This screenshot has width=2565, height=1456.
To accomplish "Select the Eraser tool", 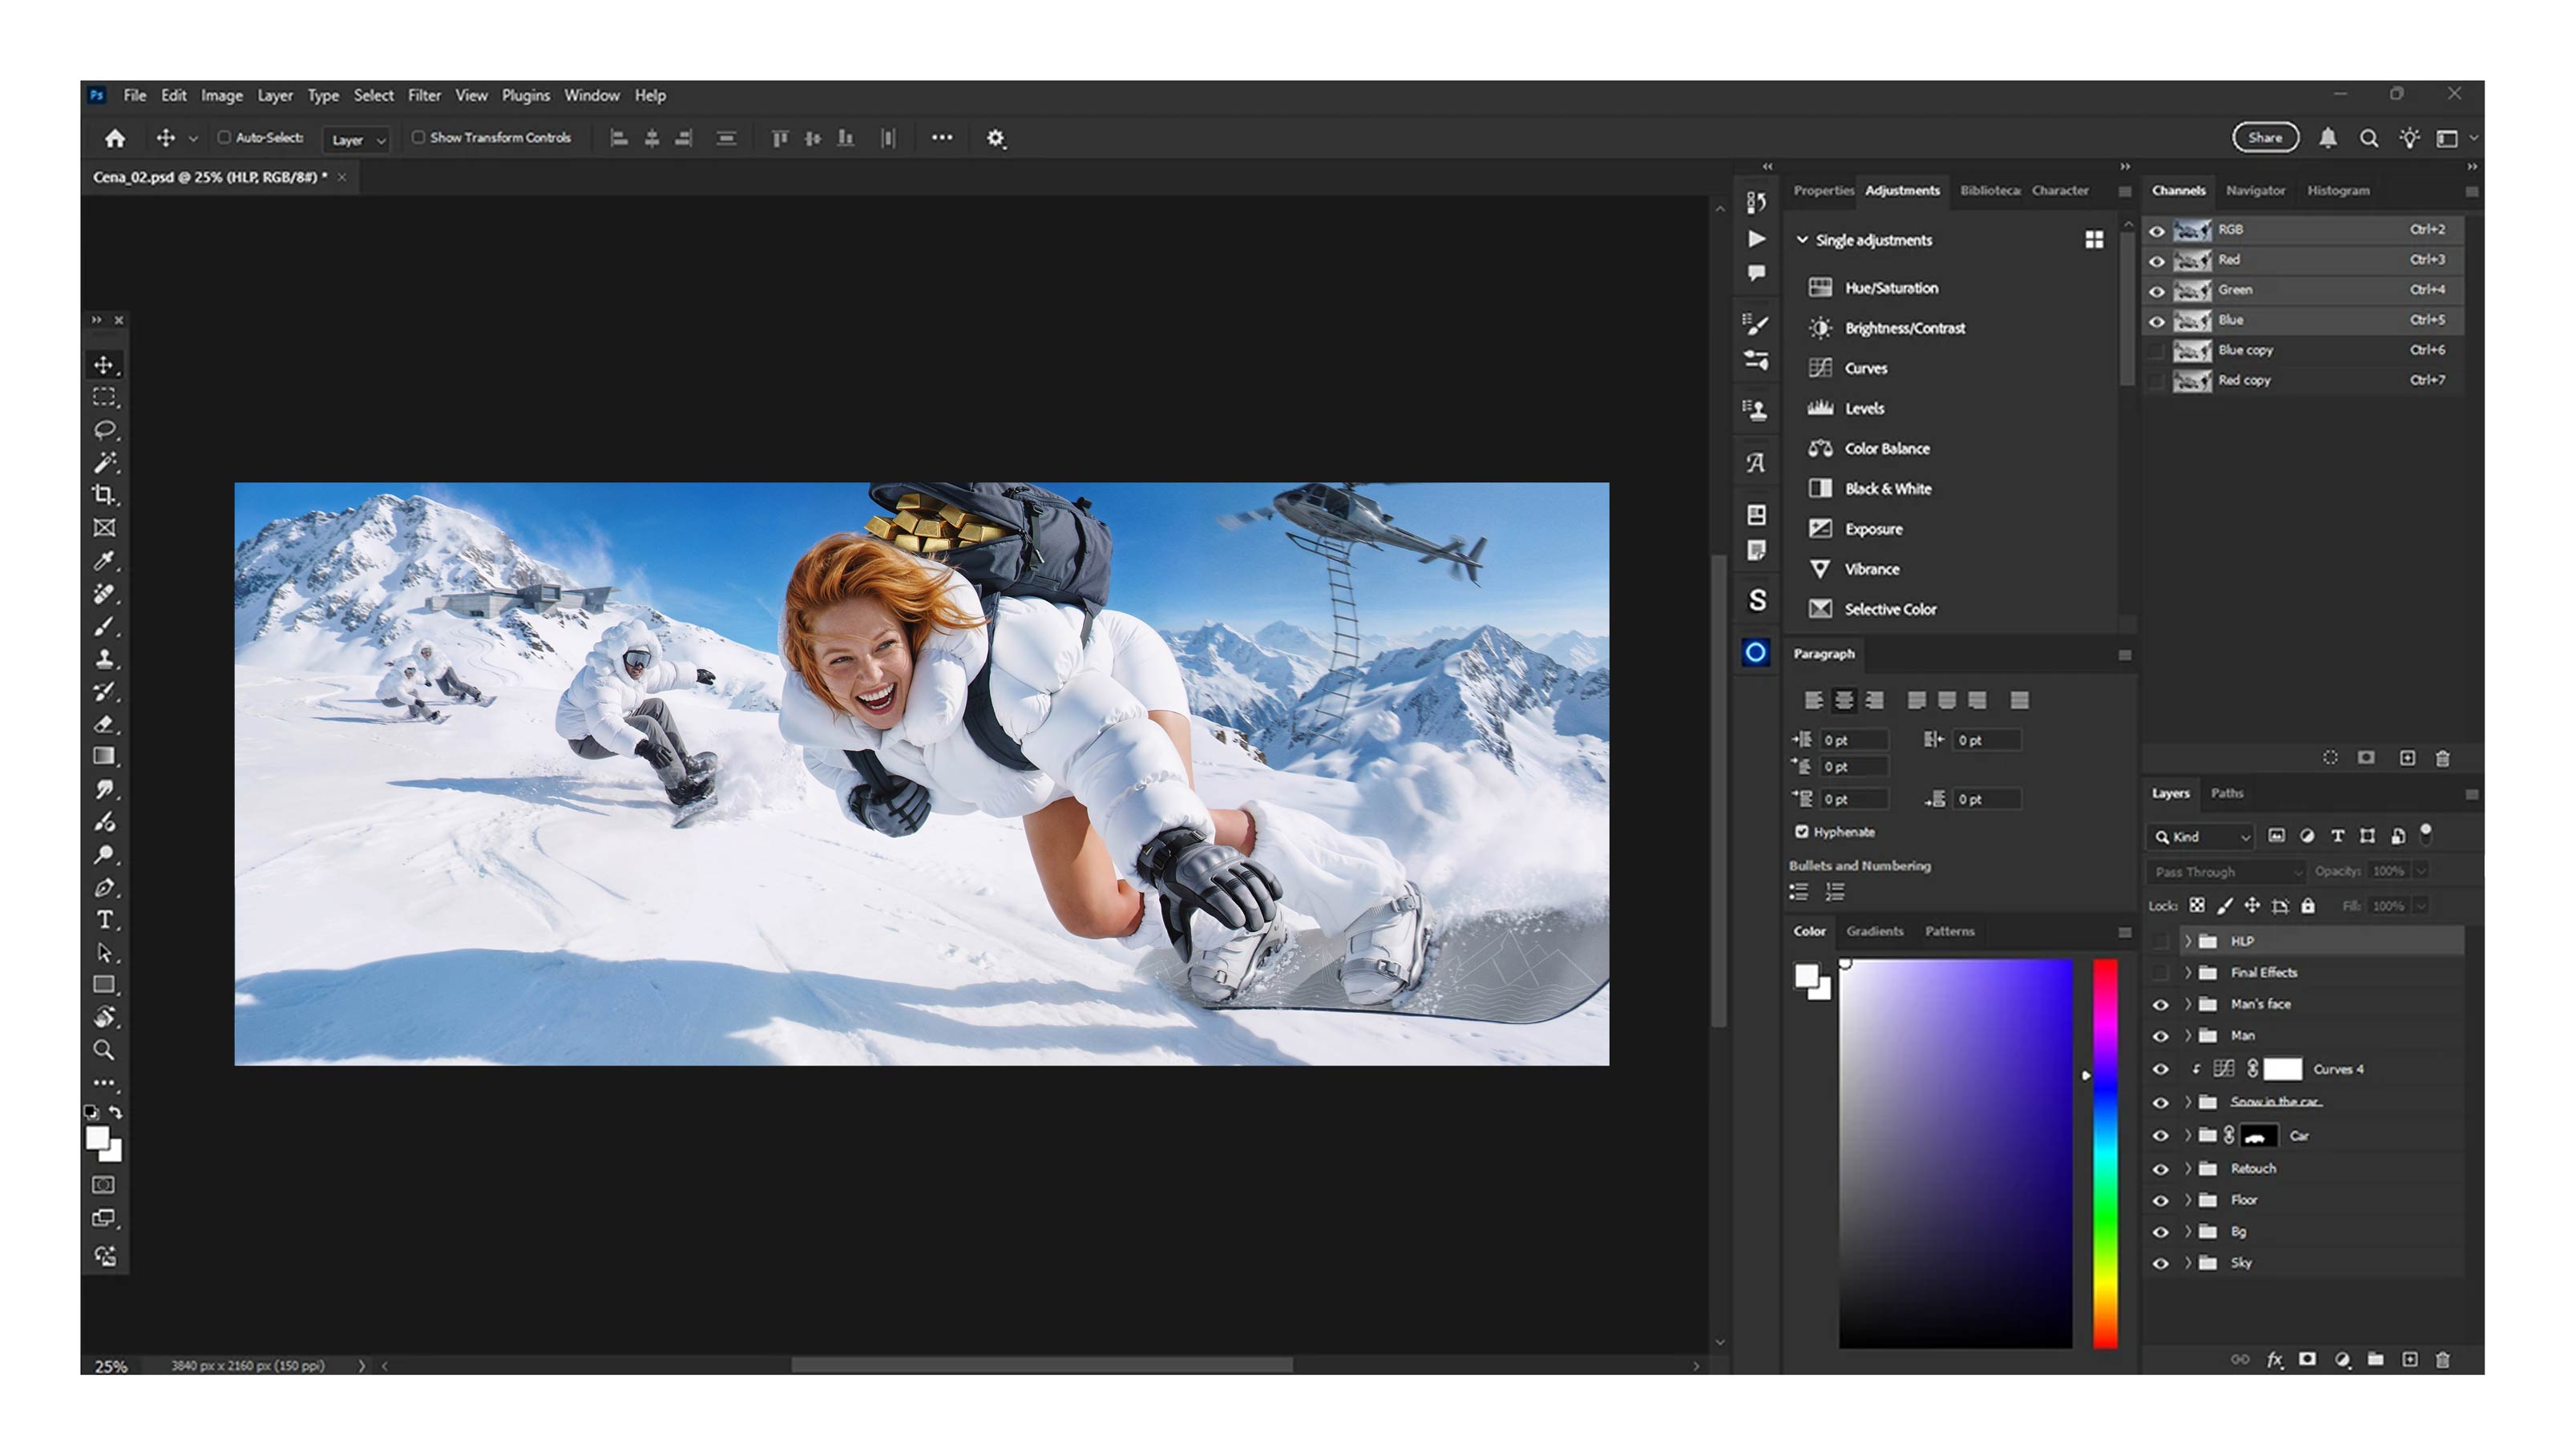I will (103, 724).
